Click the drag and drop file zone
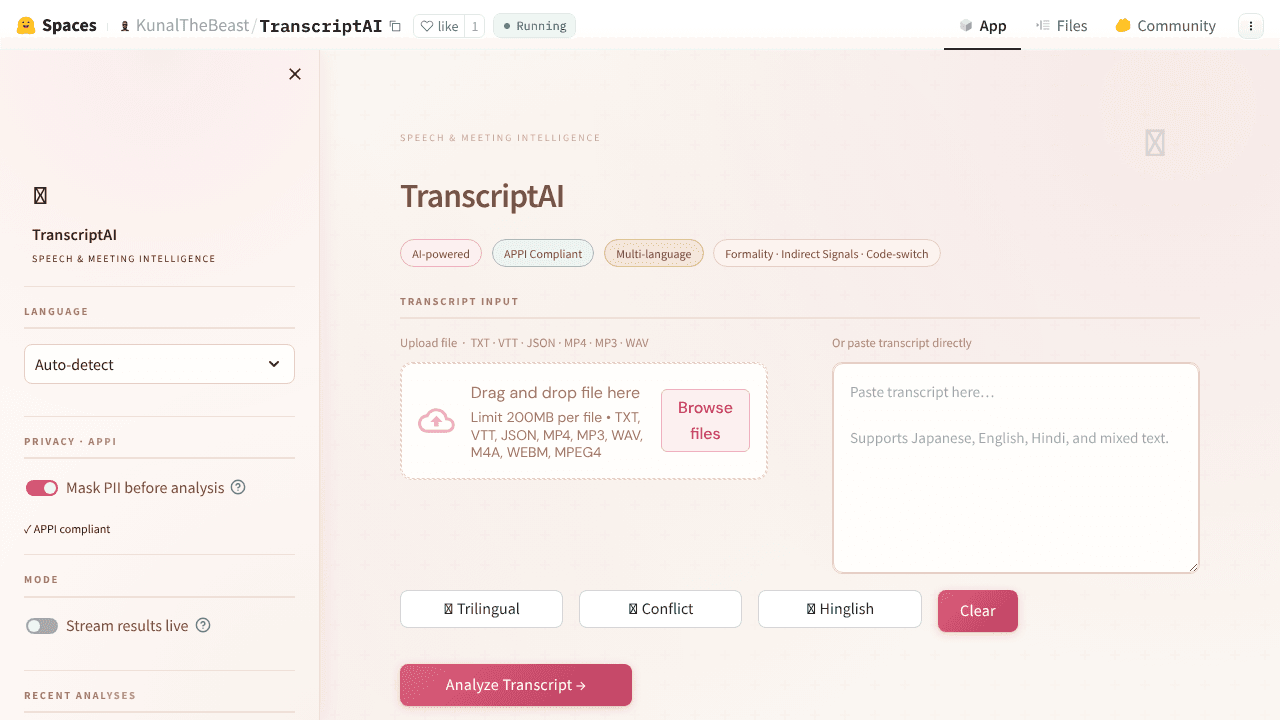This screenshot has height=720, width=1280. (x=584, y=421)
